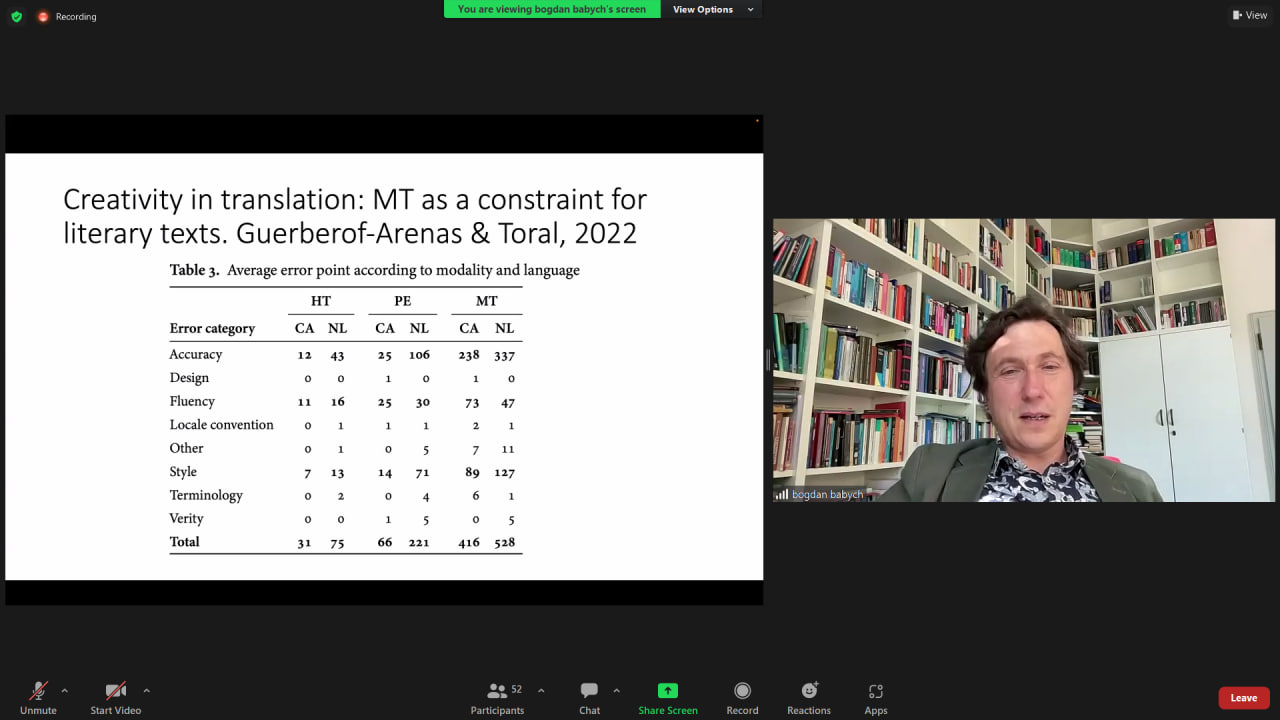Open the Chat panel
The width and height of the screenshot is (1280, 720).
pyautogui.click(x=589, y=697)
